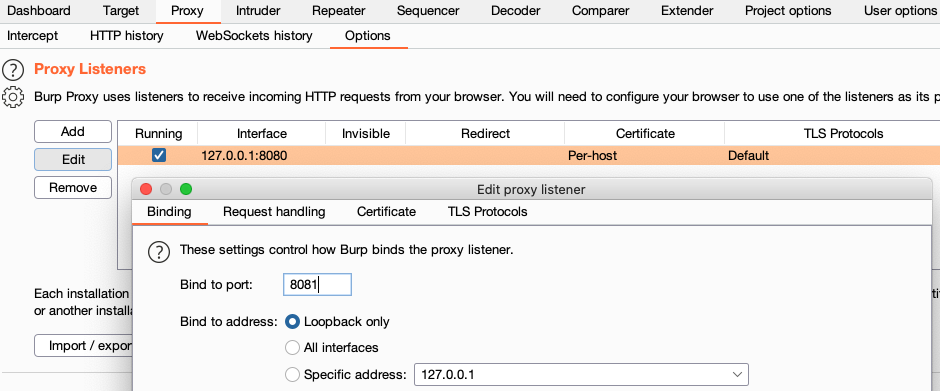The image size is (940, 391).
Task: Open the Comparer tab
Action: (x=601, y=11)
